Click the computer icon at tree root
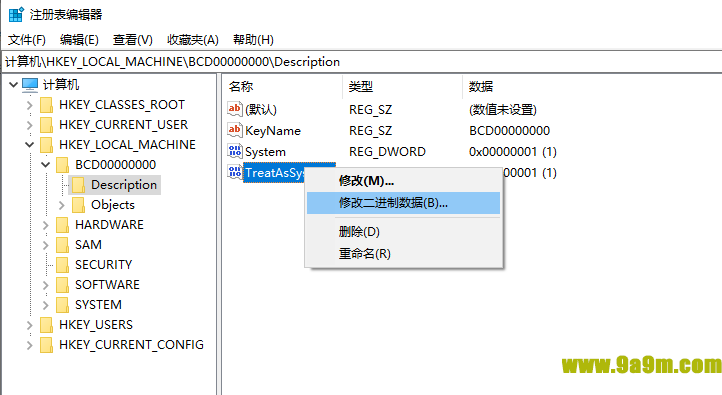The image size is (722, 395). [30, 85]
